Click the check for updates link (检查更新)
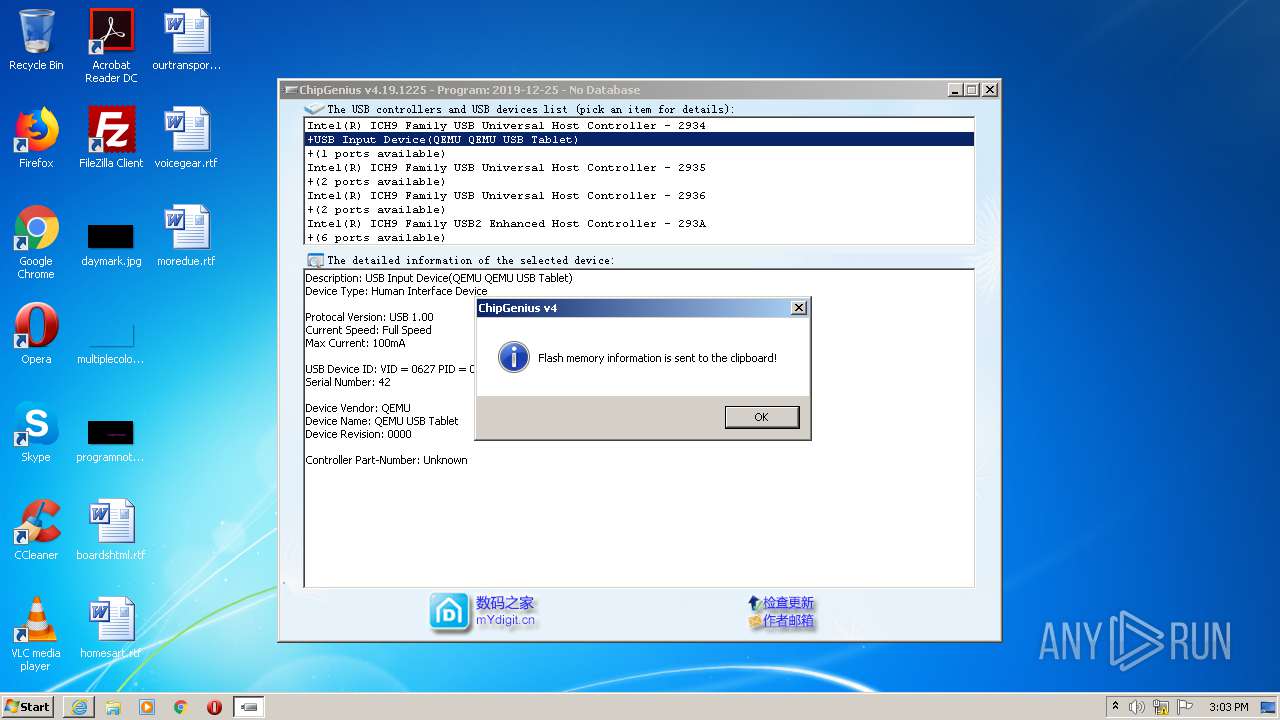 (x=788, y=603)
